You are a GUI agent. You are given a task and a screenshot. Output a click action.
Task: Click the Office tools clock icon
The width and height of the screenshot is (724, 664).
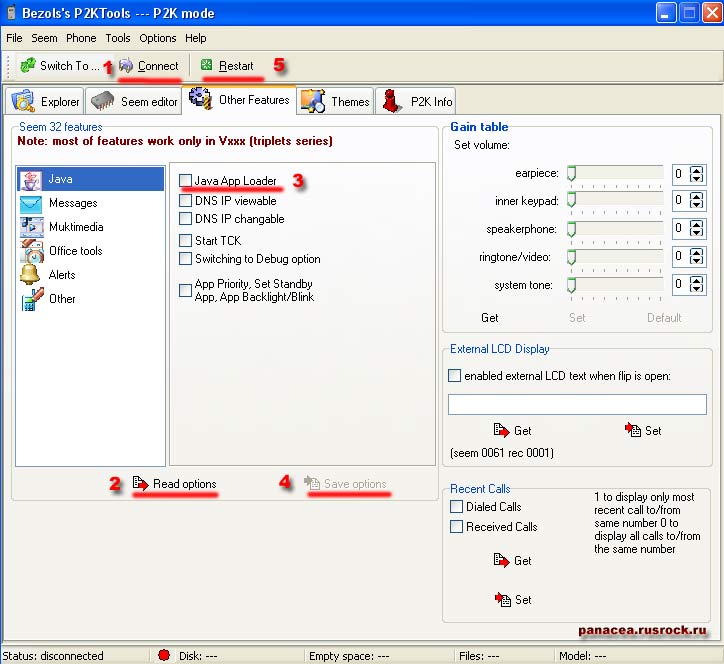click(x=32, y=251)
